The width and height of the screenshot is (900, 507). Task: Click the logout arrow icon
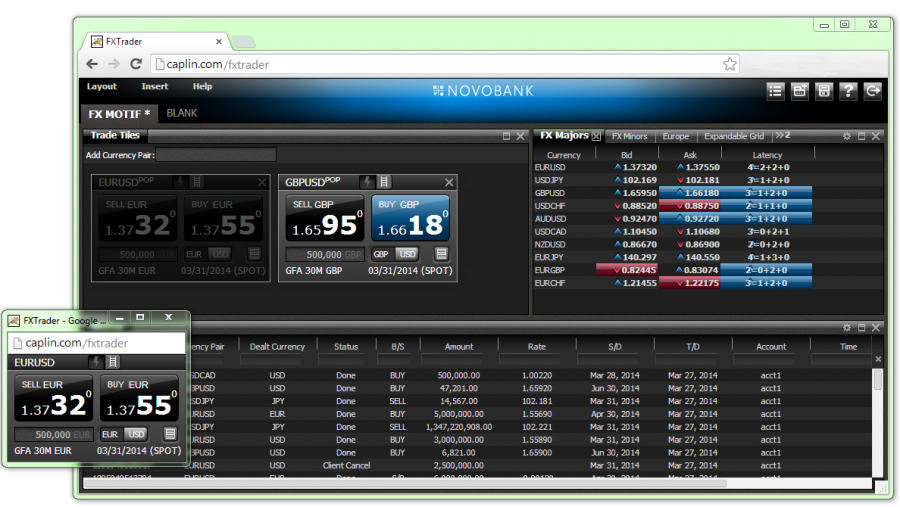pos(872,91)
